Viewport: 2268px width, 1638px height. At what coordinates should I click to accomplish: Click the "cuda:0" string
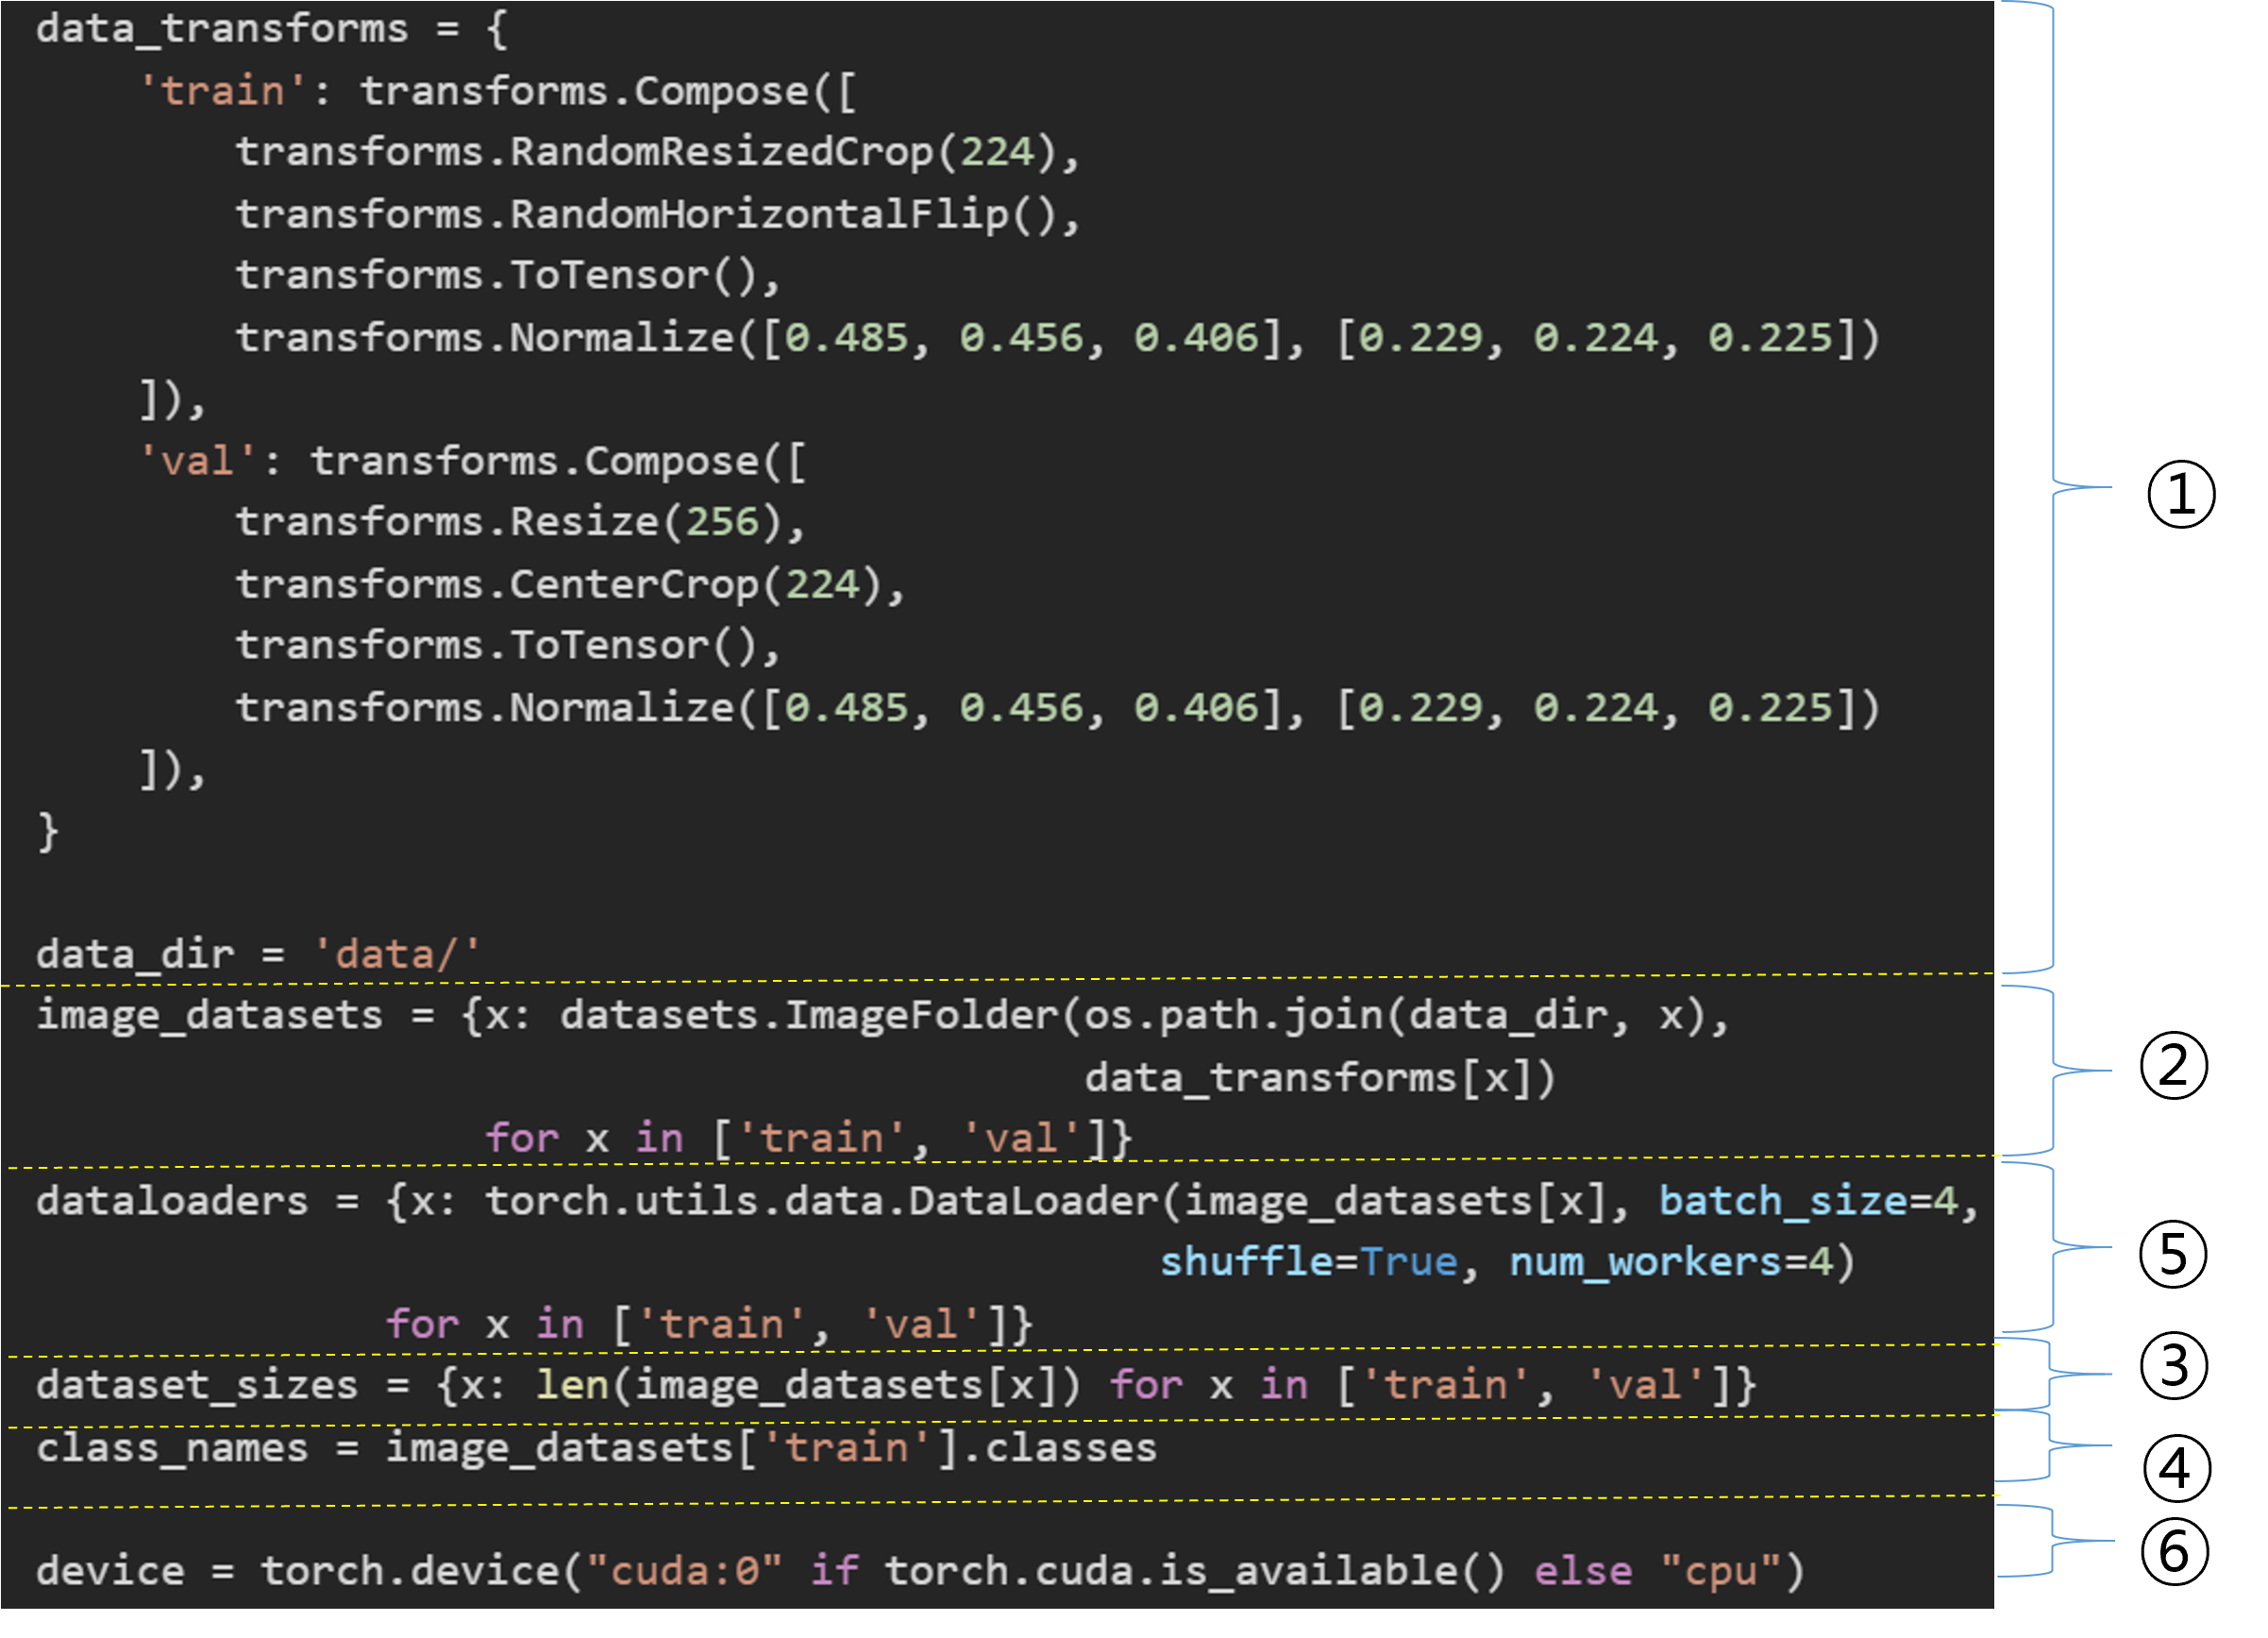tap(684, 1570)
